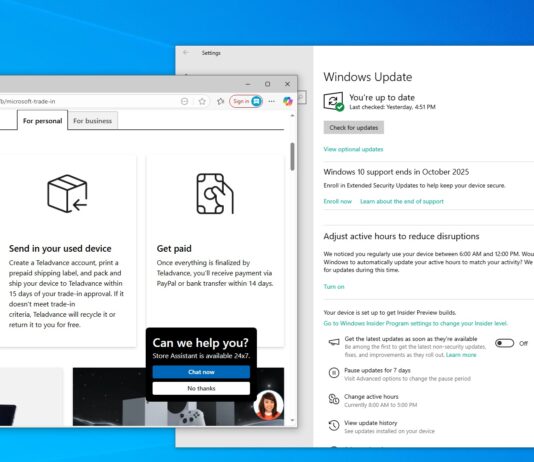The height and width of the screenshot is (462, 534).
Task: Click the Windows Update status sync icon
Action: pos(333,101)
